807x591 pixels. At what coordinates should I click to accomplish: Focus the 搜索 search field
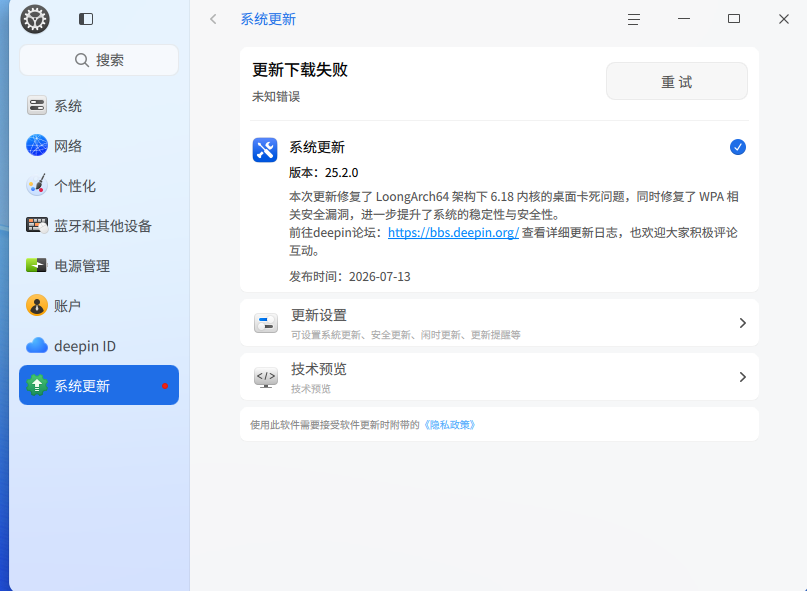pyautogui.click(x=99, y=60)
